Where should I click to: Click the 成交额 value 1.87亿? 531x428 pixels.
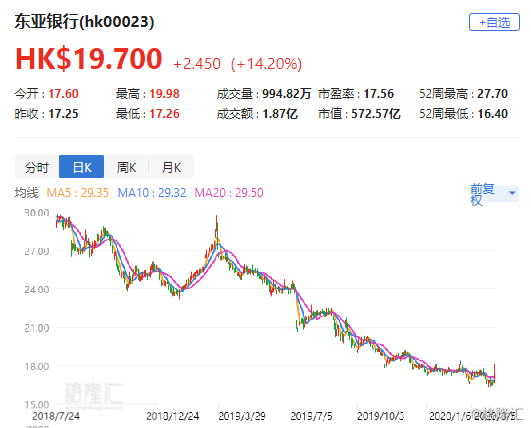pos(280,114)
